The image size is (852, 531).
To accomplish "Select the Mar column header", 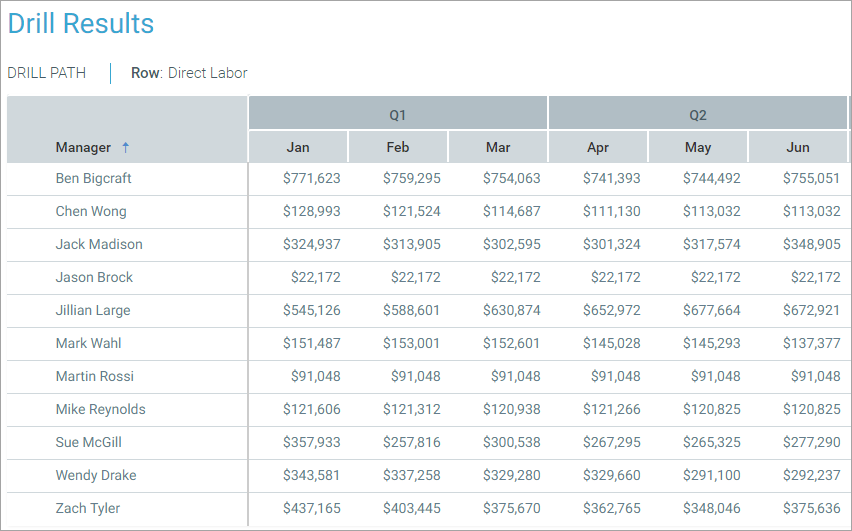I will (498, 147).
